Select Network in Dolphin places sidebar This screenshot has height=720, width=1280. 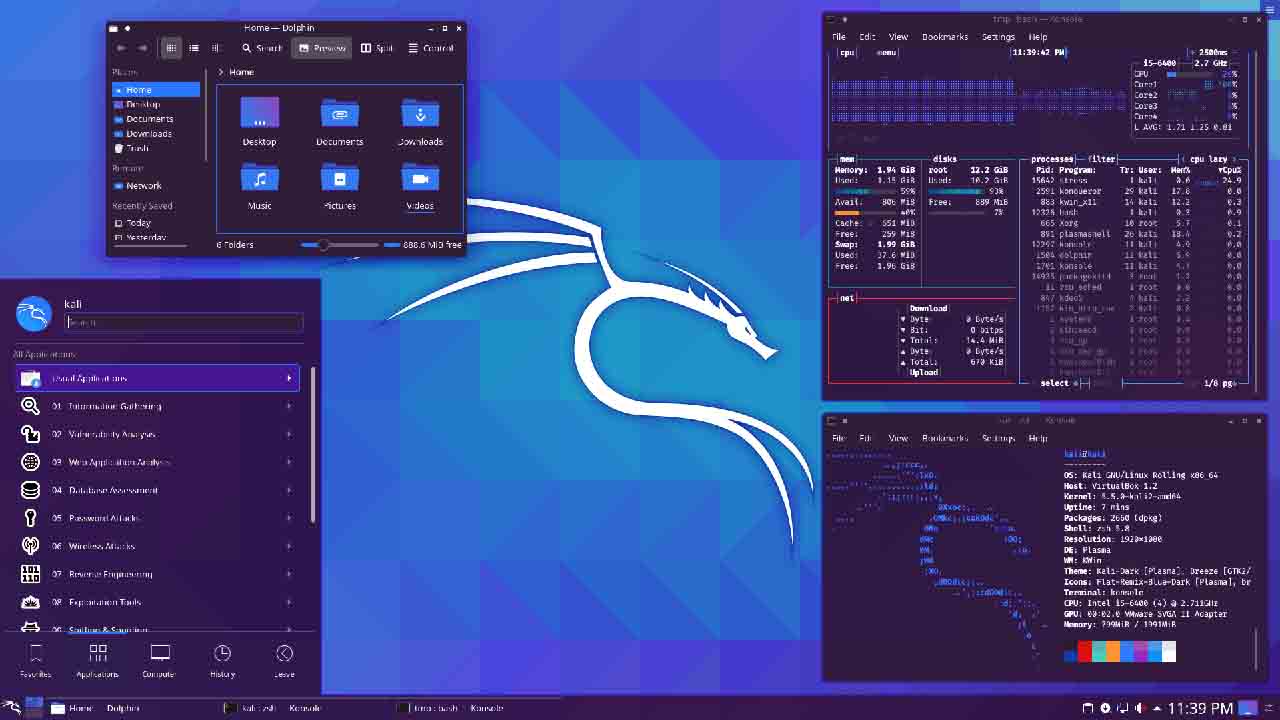[143, 186]
